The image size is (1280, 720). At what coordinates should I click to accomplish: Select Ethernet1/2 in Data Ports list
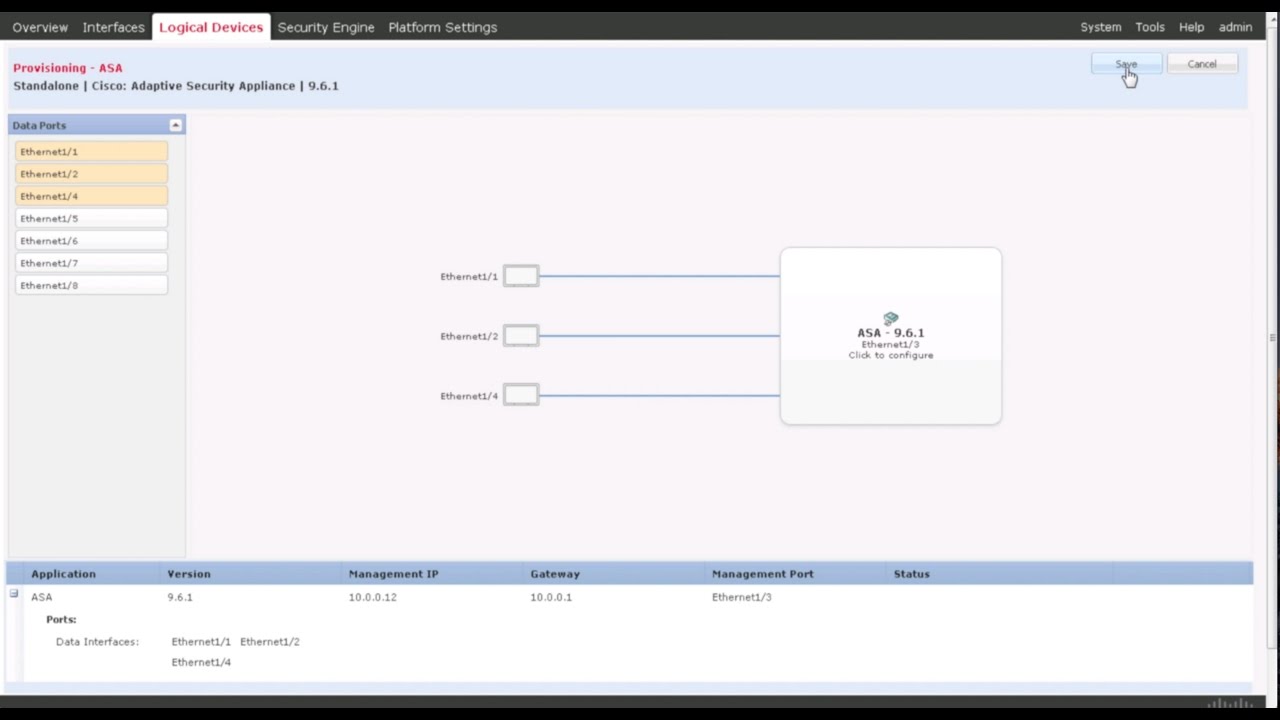(x=91, y=174)
